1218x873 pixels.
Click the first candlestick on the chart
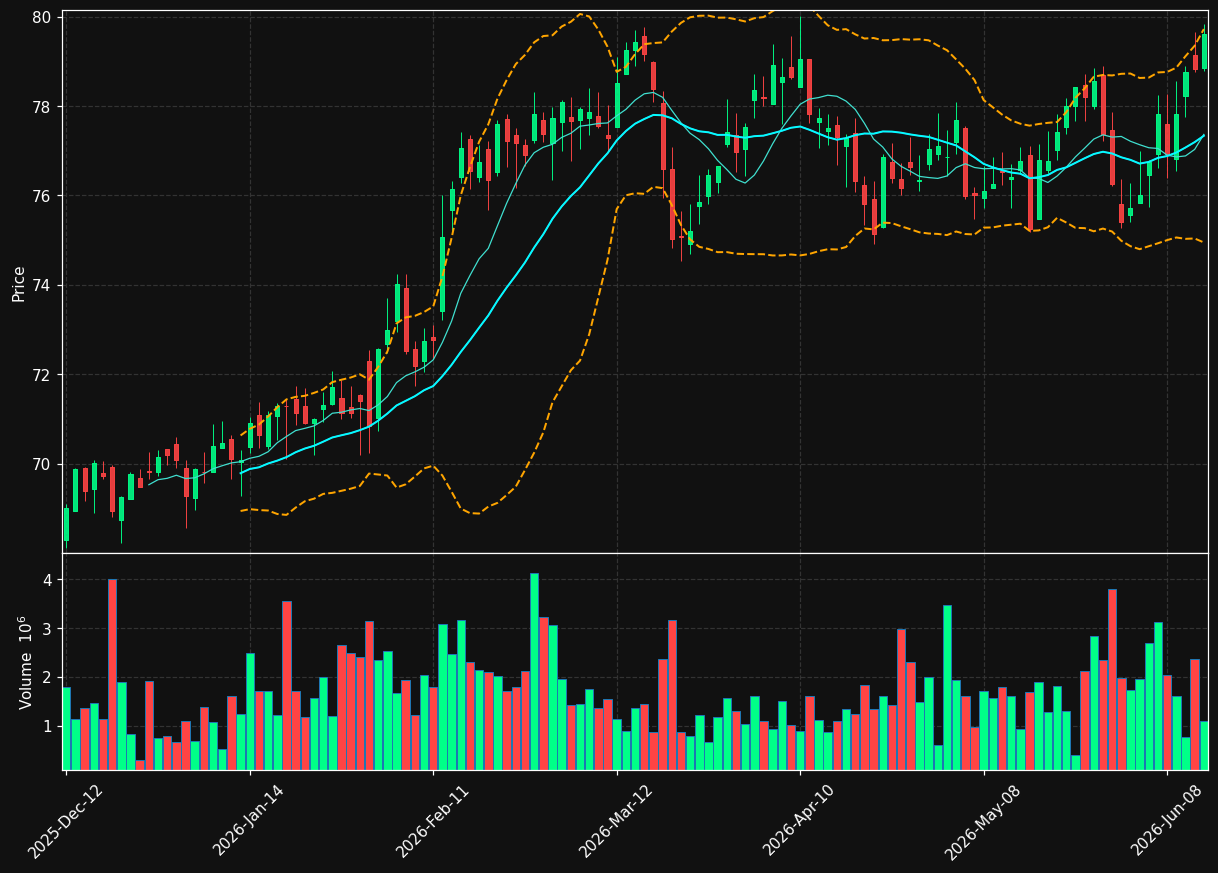[66, 524]
